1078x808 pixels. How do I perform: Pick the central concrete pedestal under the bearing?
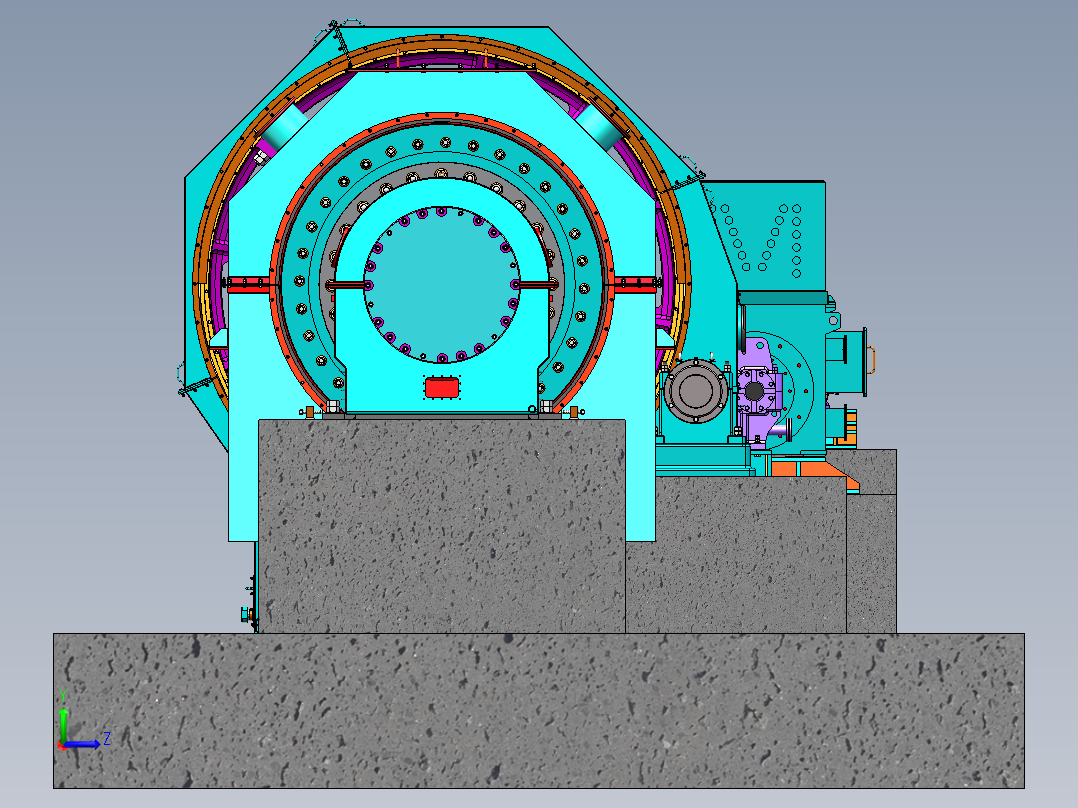point(441,526)
